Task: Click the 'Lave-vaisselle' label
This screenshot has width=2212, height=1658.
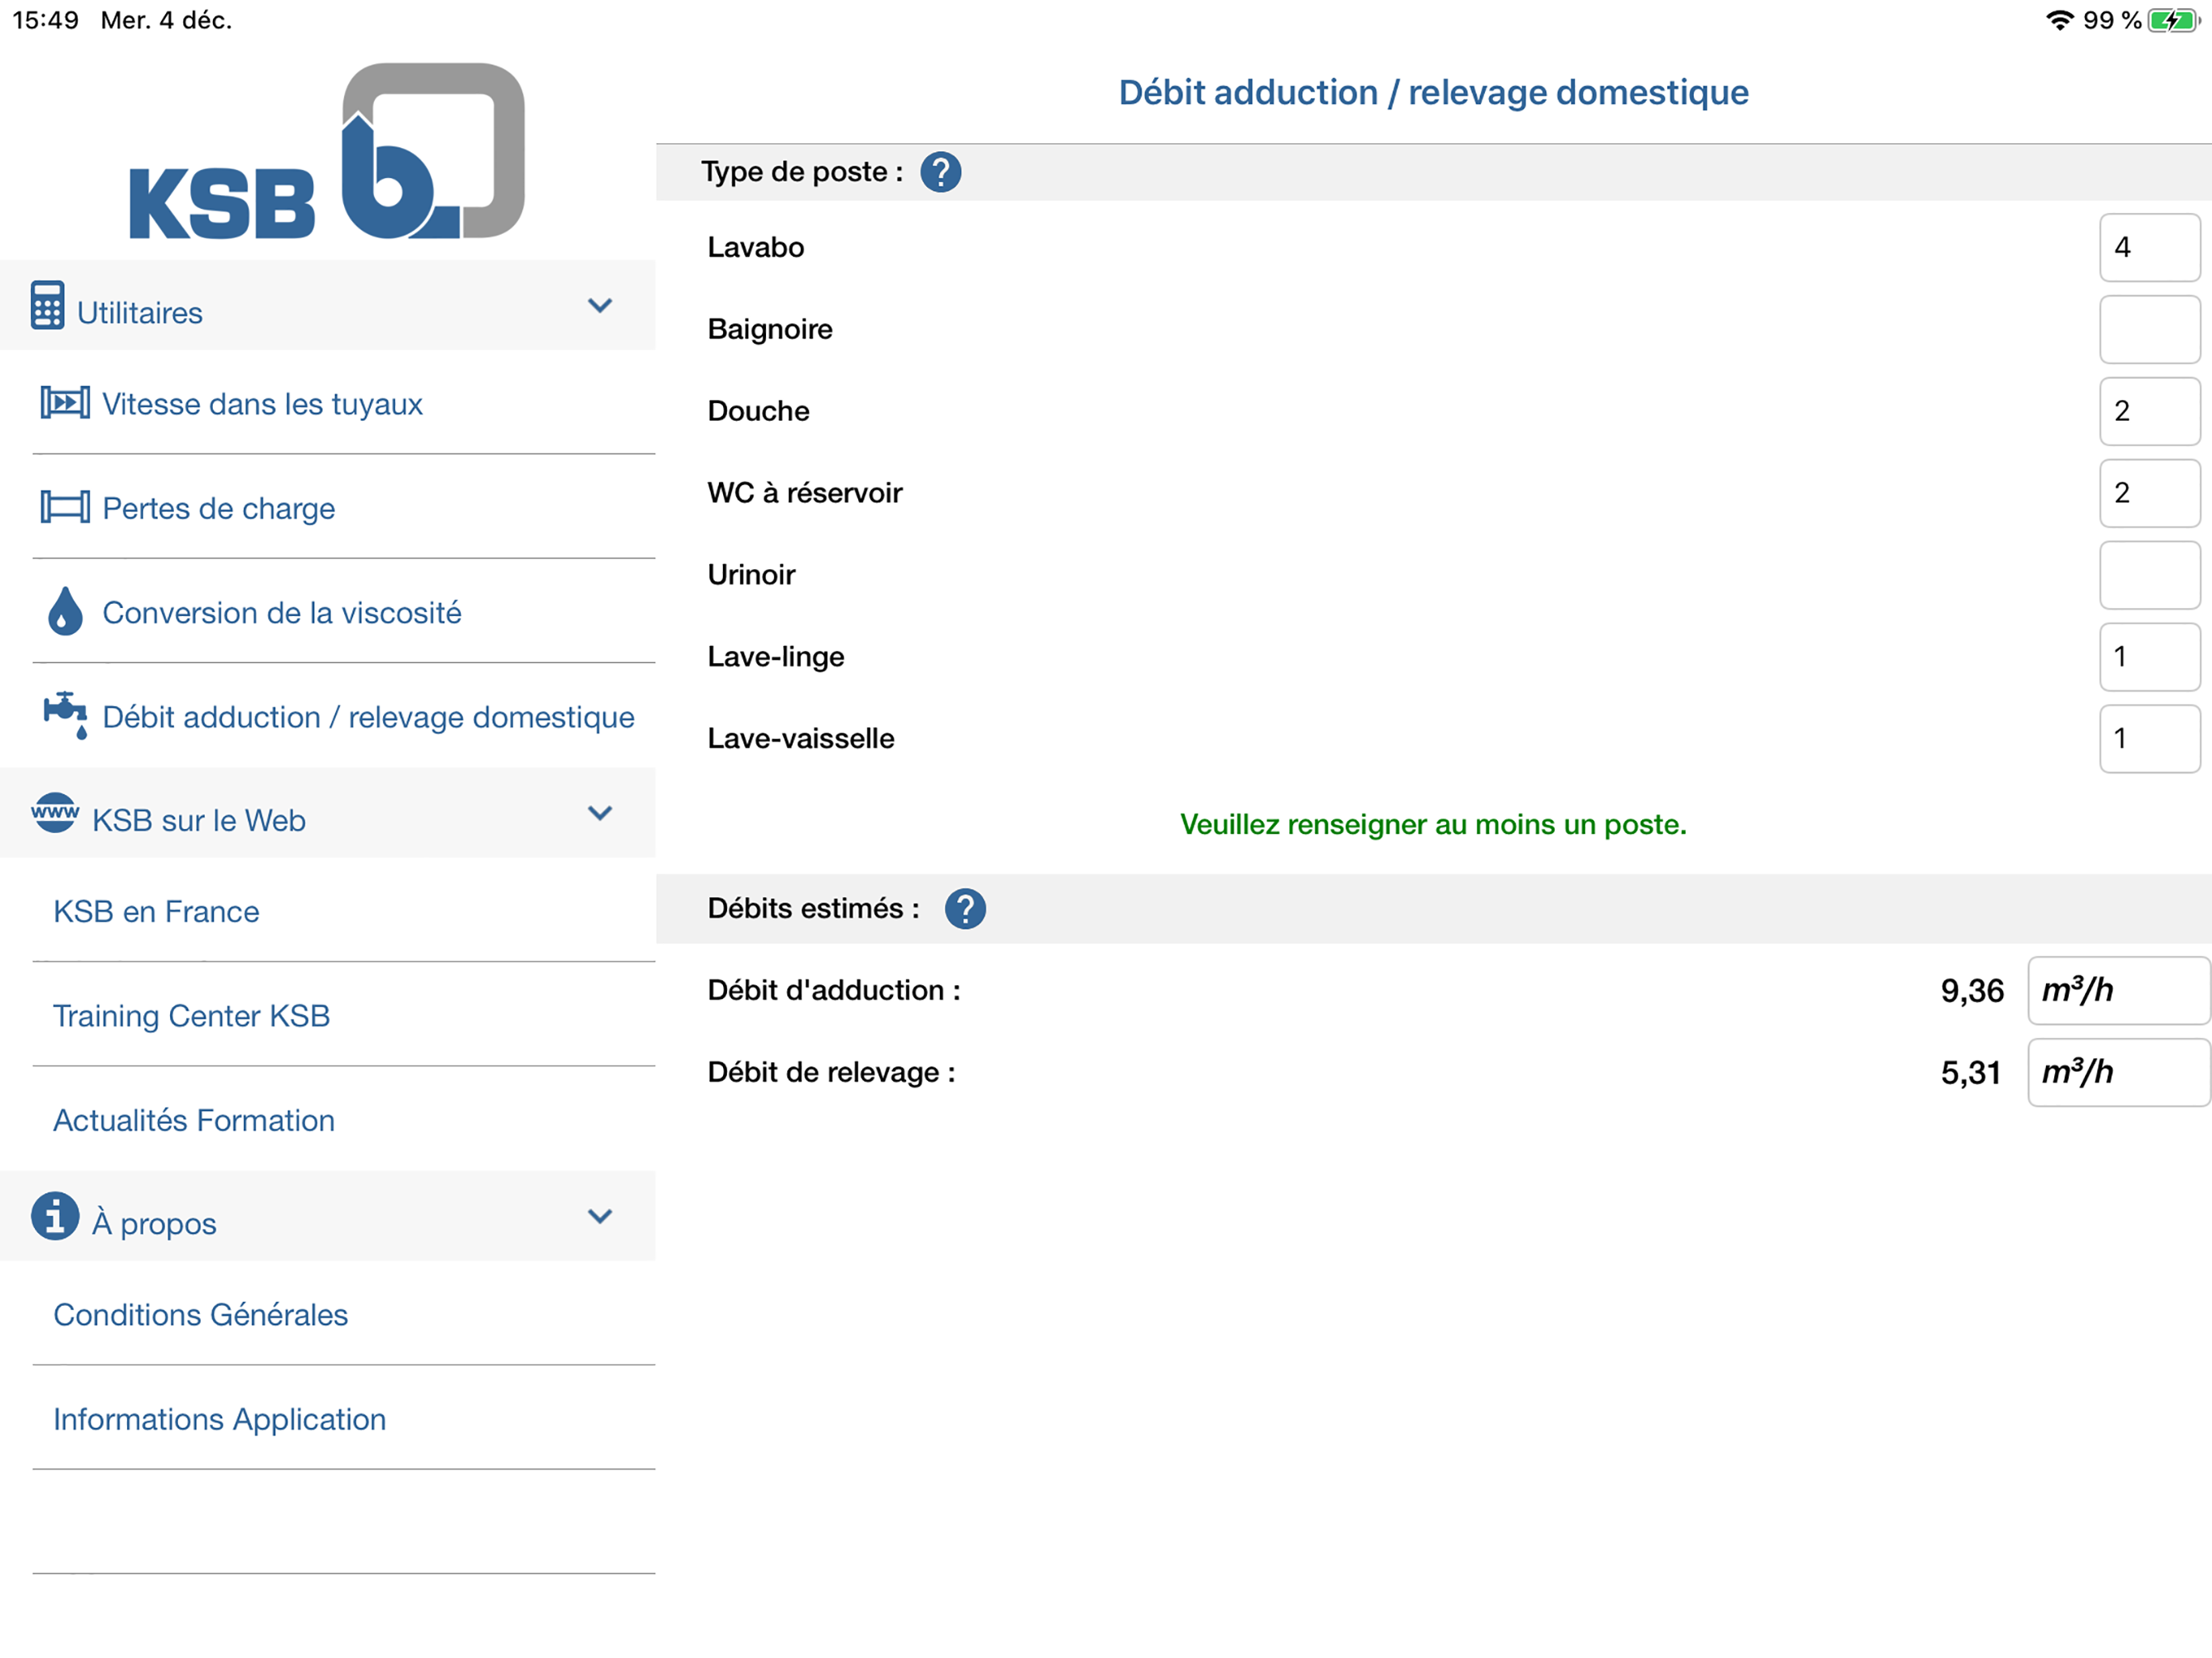Action: click(801, 738)
